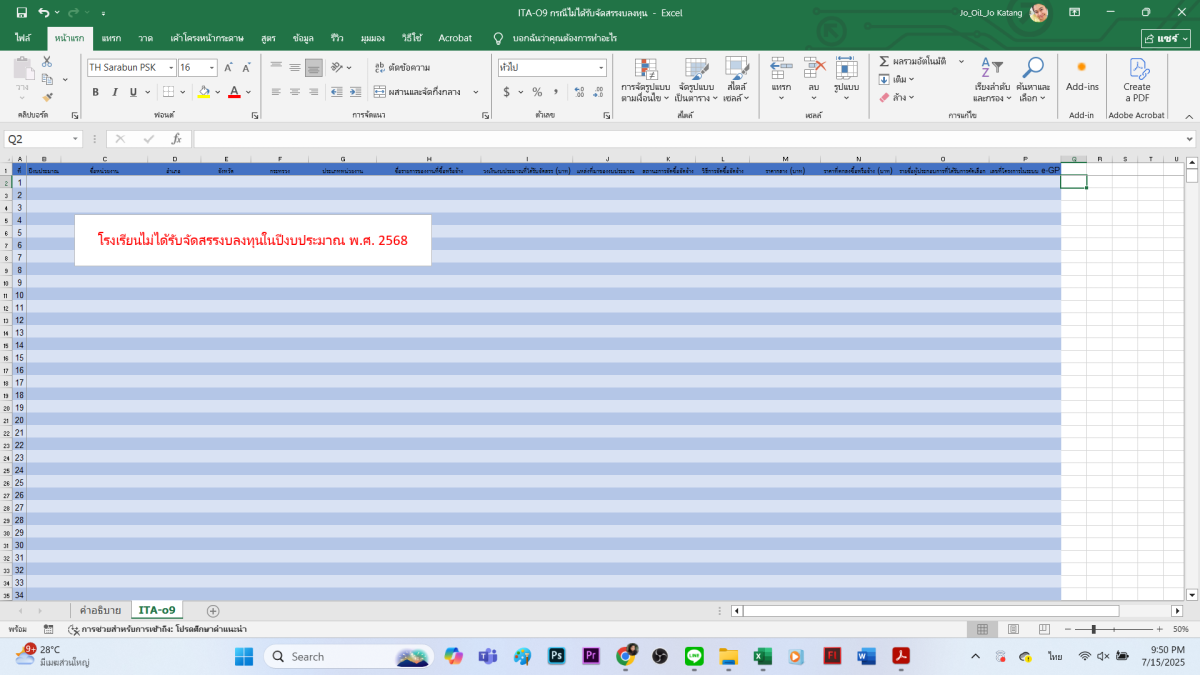Open the TH Sarabun PSK font dropdown
This screenshot has width=1200, height=675.
pyautogui.click(x=170, y=68)
